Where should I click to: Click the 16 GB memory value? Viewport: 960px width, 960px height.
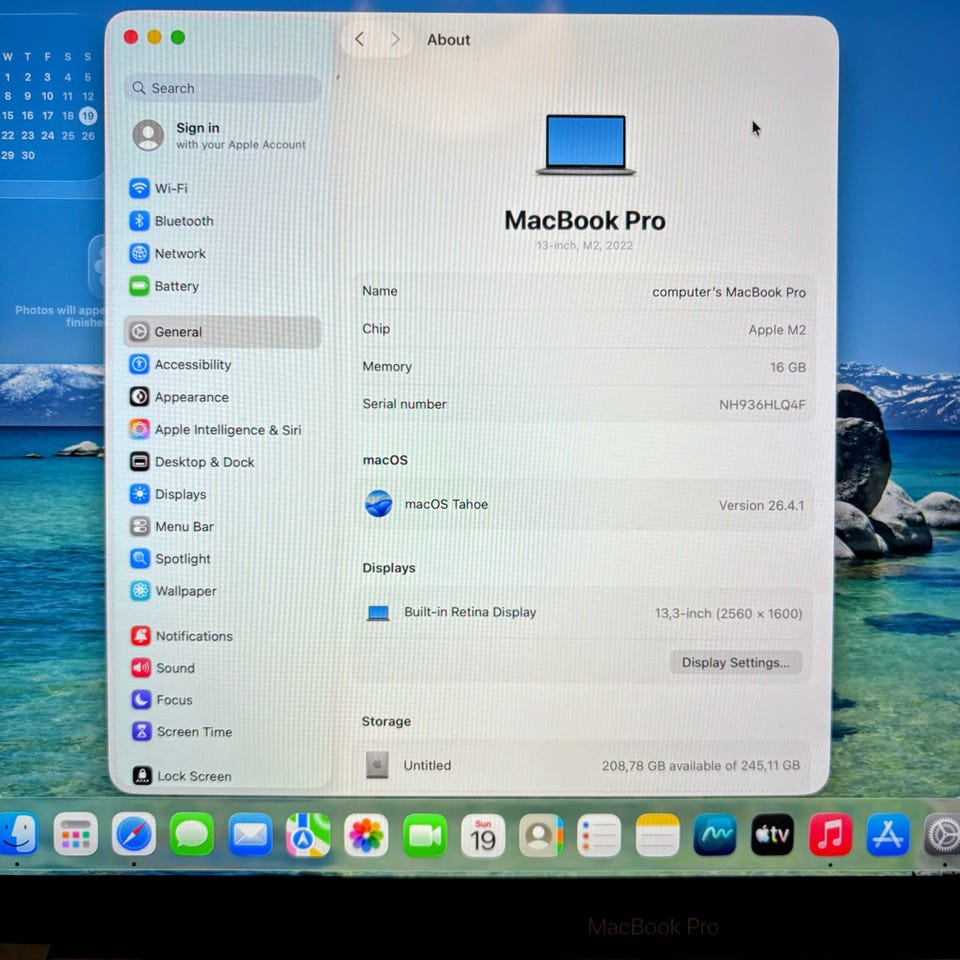[x=787, y=367]
